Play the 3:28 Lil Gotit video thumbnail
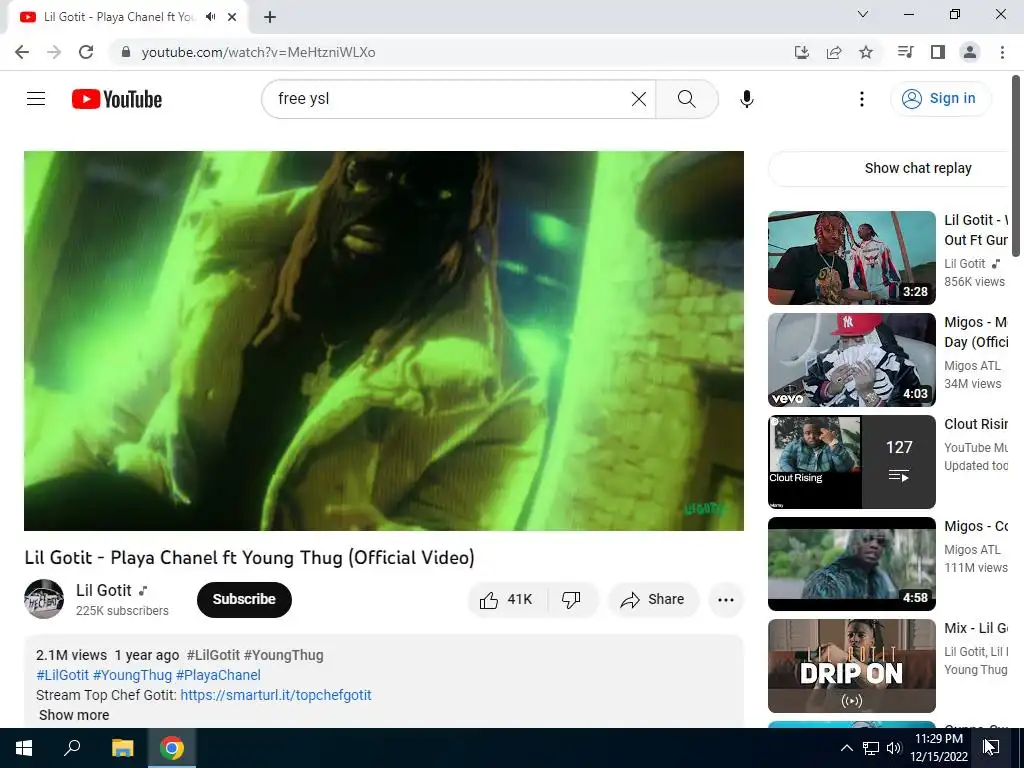Screen dimensions: 1024x768 coord(852,258)
